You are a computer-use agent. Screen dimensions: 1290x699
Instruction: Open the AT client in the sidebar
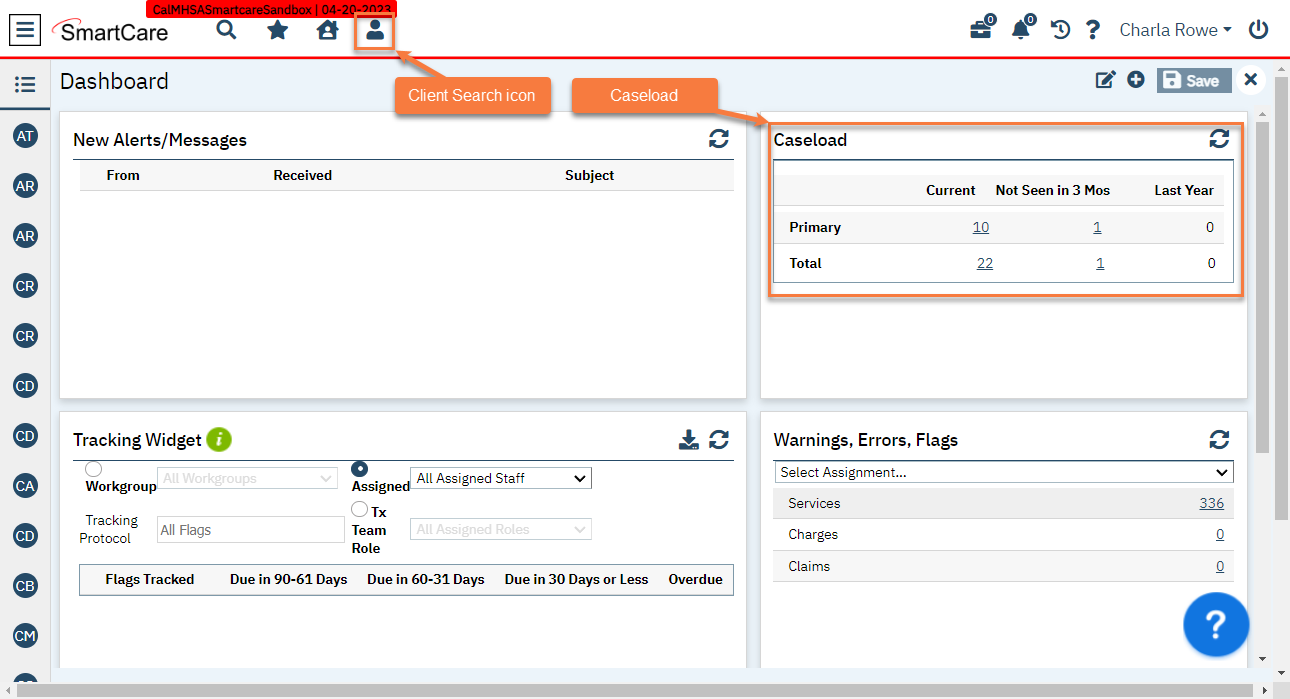point(24,135)
